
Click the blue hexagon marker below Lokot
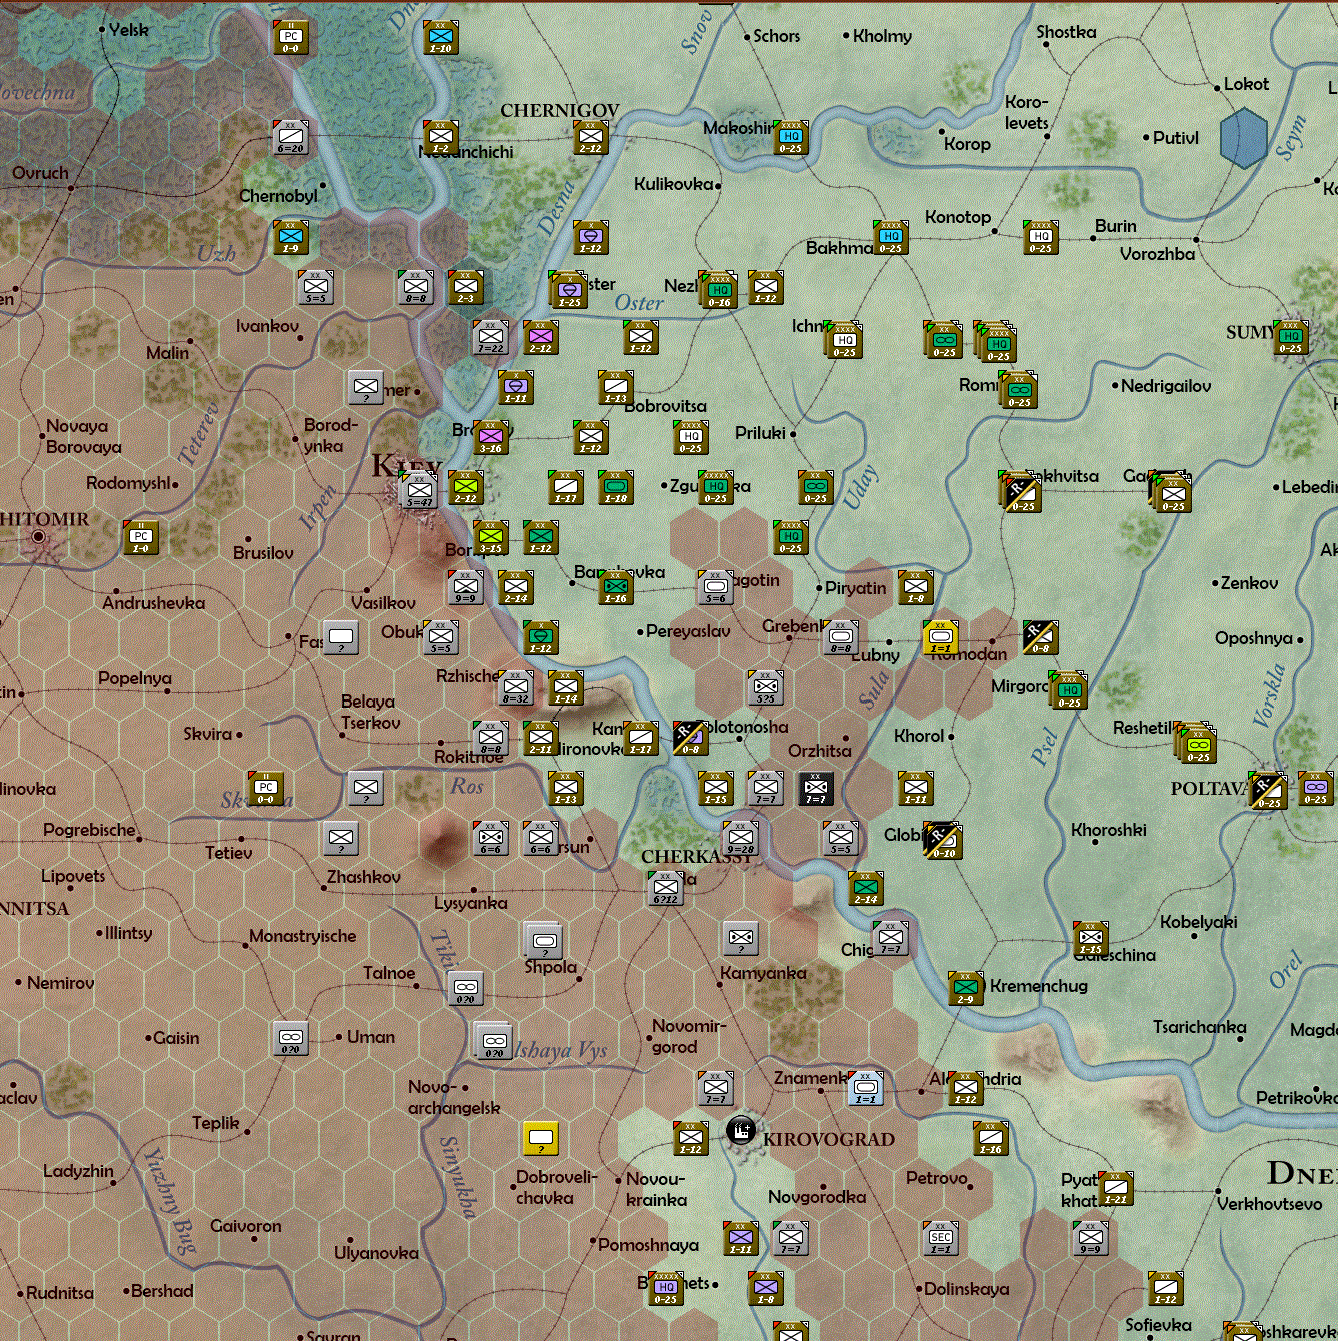tap(1244, 138)
